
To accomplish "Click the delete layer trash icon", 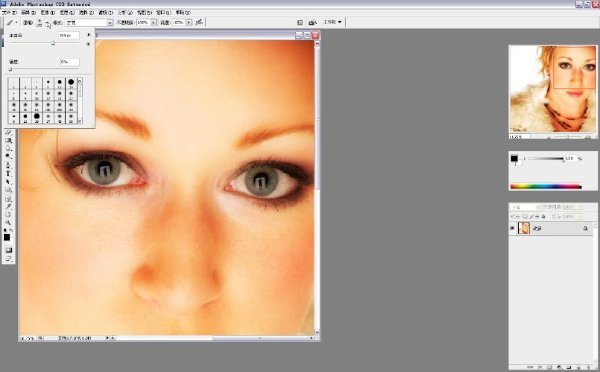I will pos(588,367).
